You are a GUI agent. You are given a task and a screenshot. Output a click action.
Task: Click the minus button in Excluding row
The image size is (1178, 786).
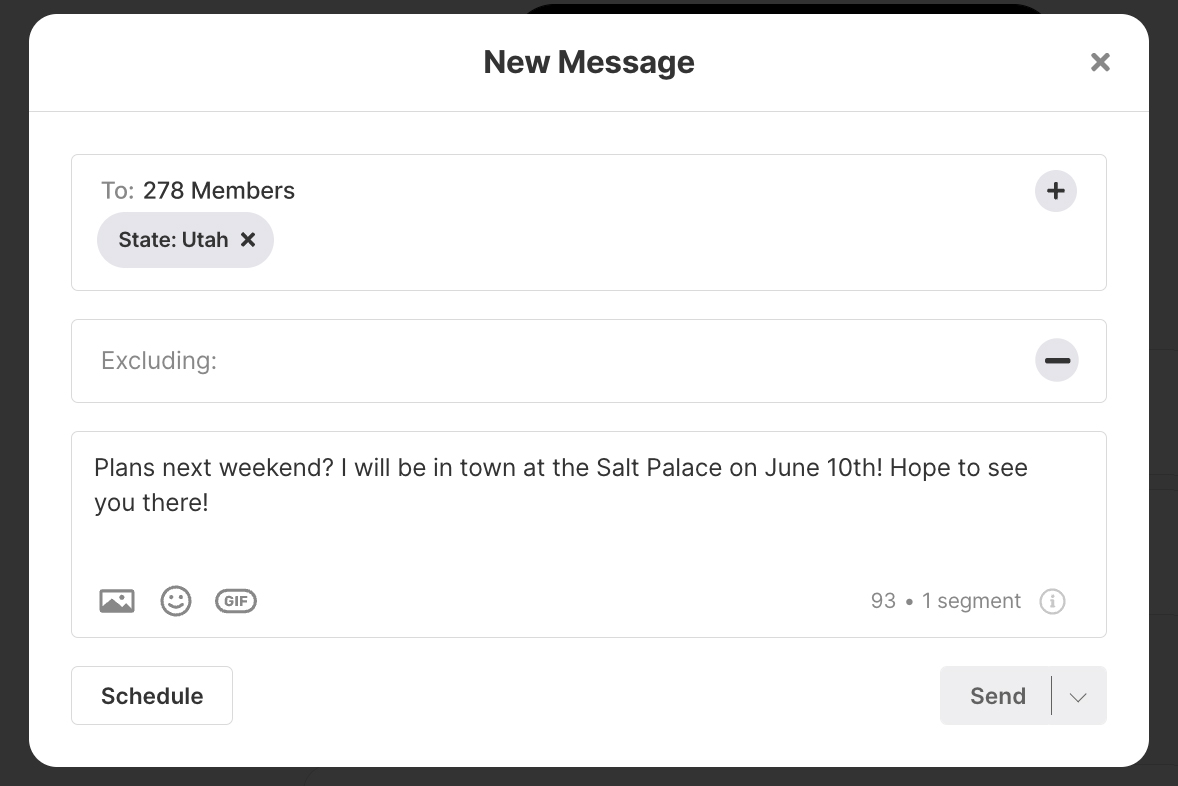click(1056, 361)
